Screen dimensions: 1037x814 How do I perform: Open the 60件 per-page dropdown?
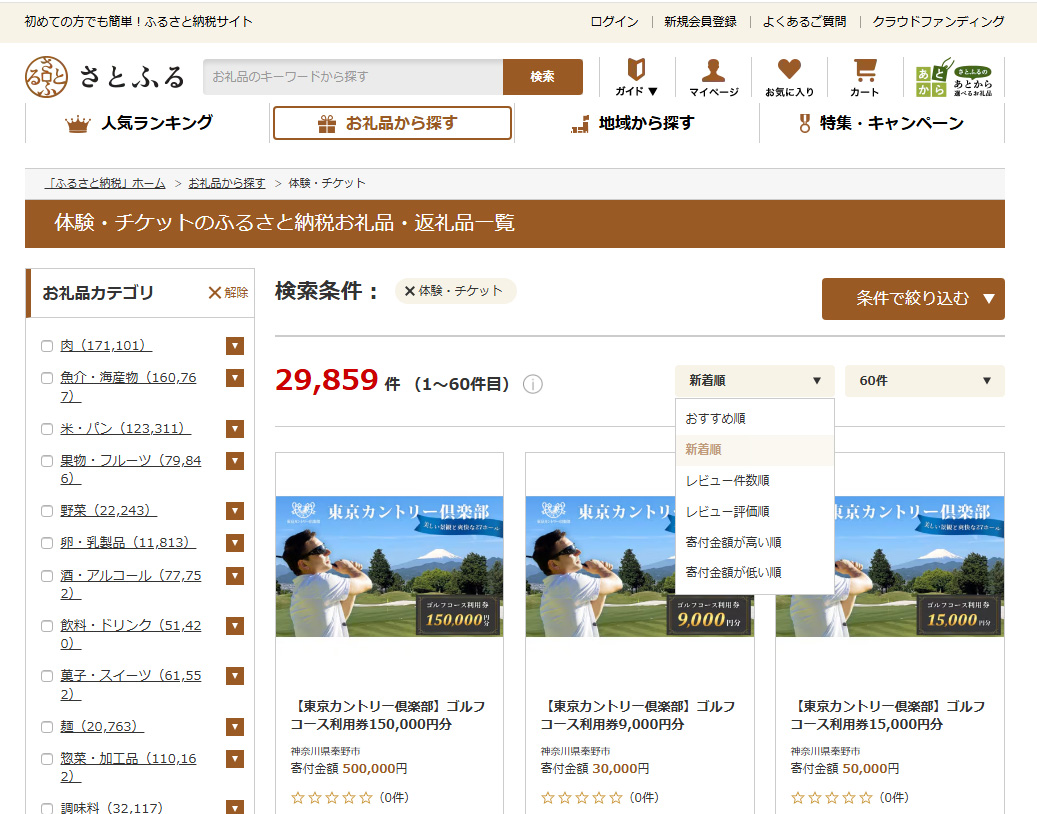coord(924,381)
